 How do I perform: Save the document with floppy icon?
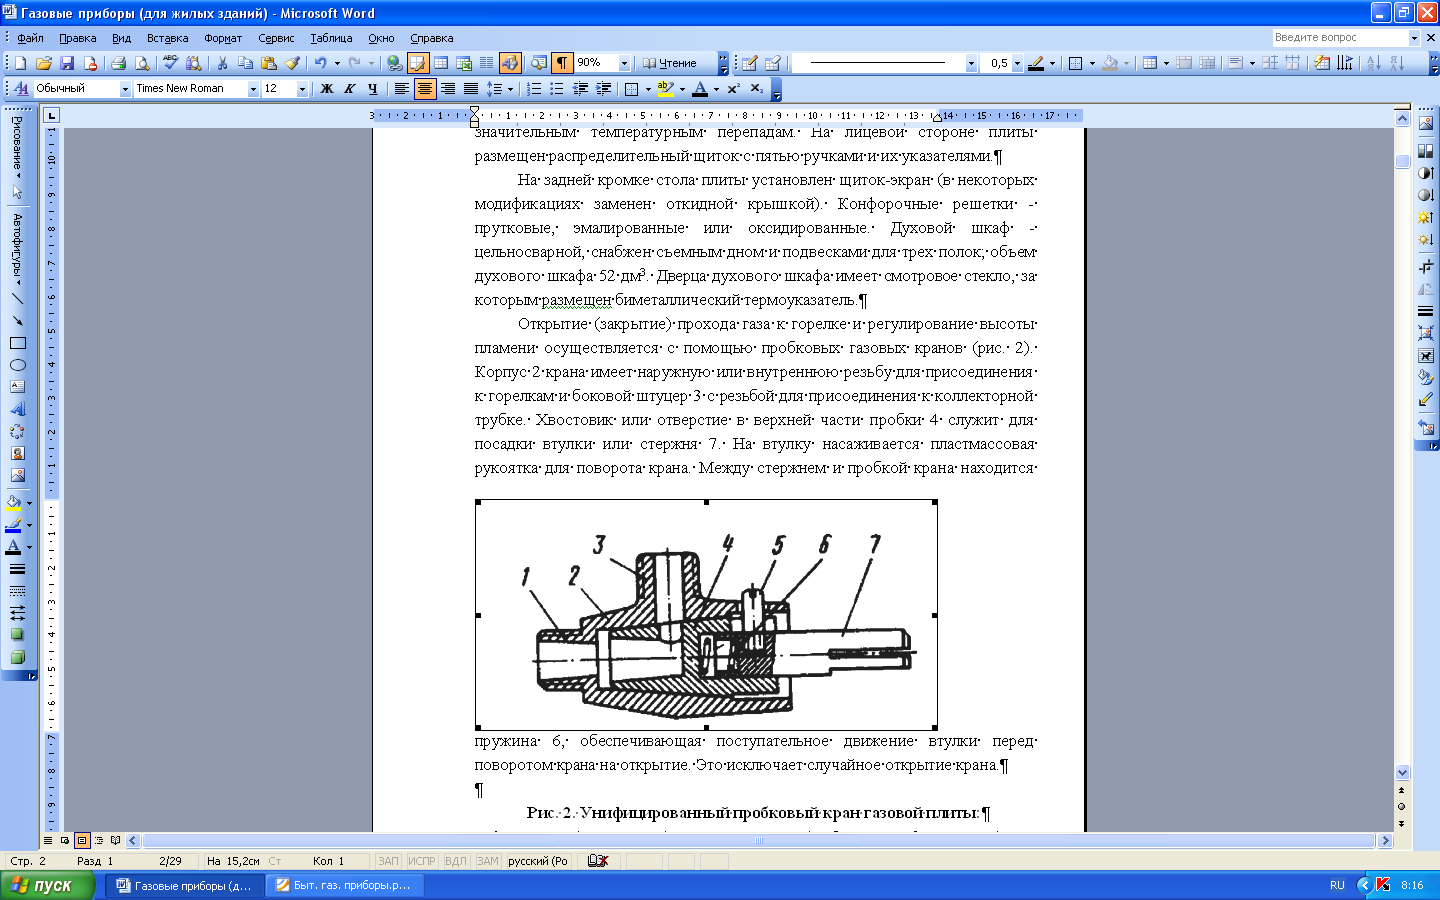[67, 63]
